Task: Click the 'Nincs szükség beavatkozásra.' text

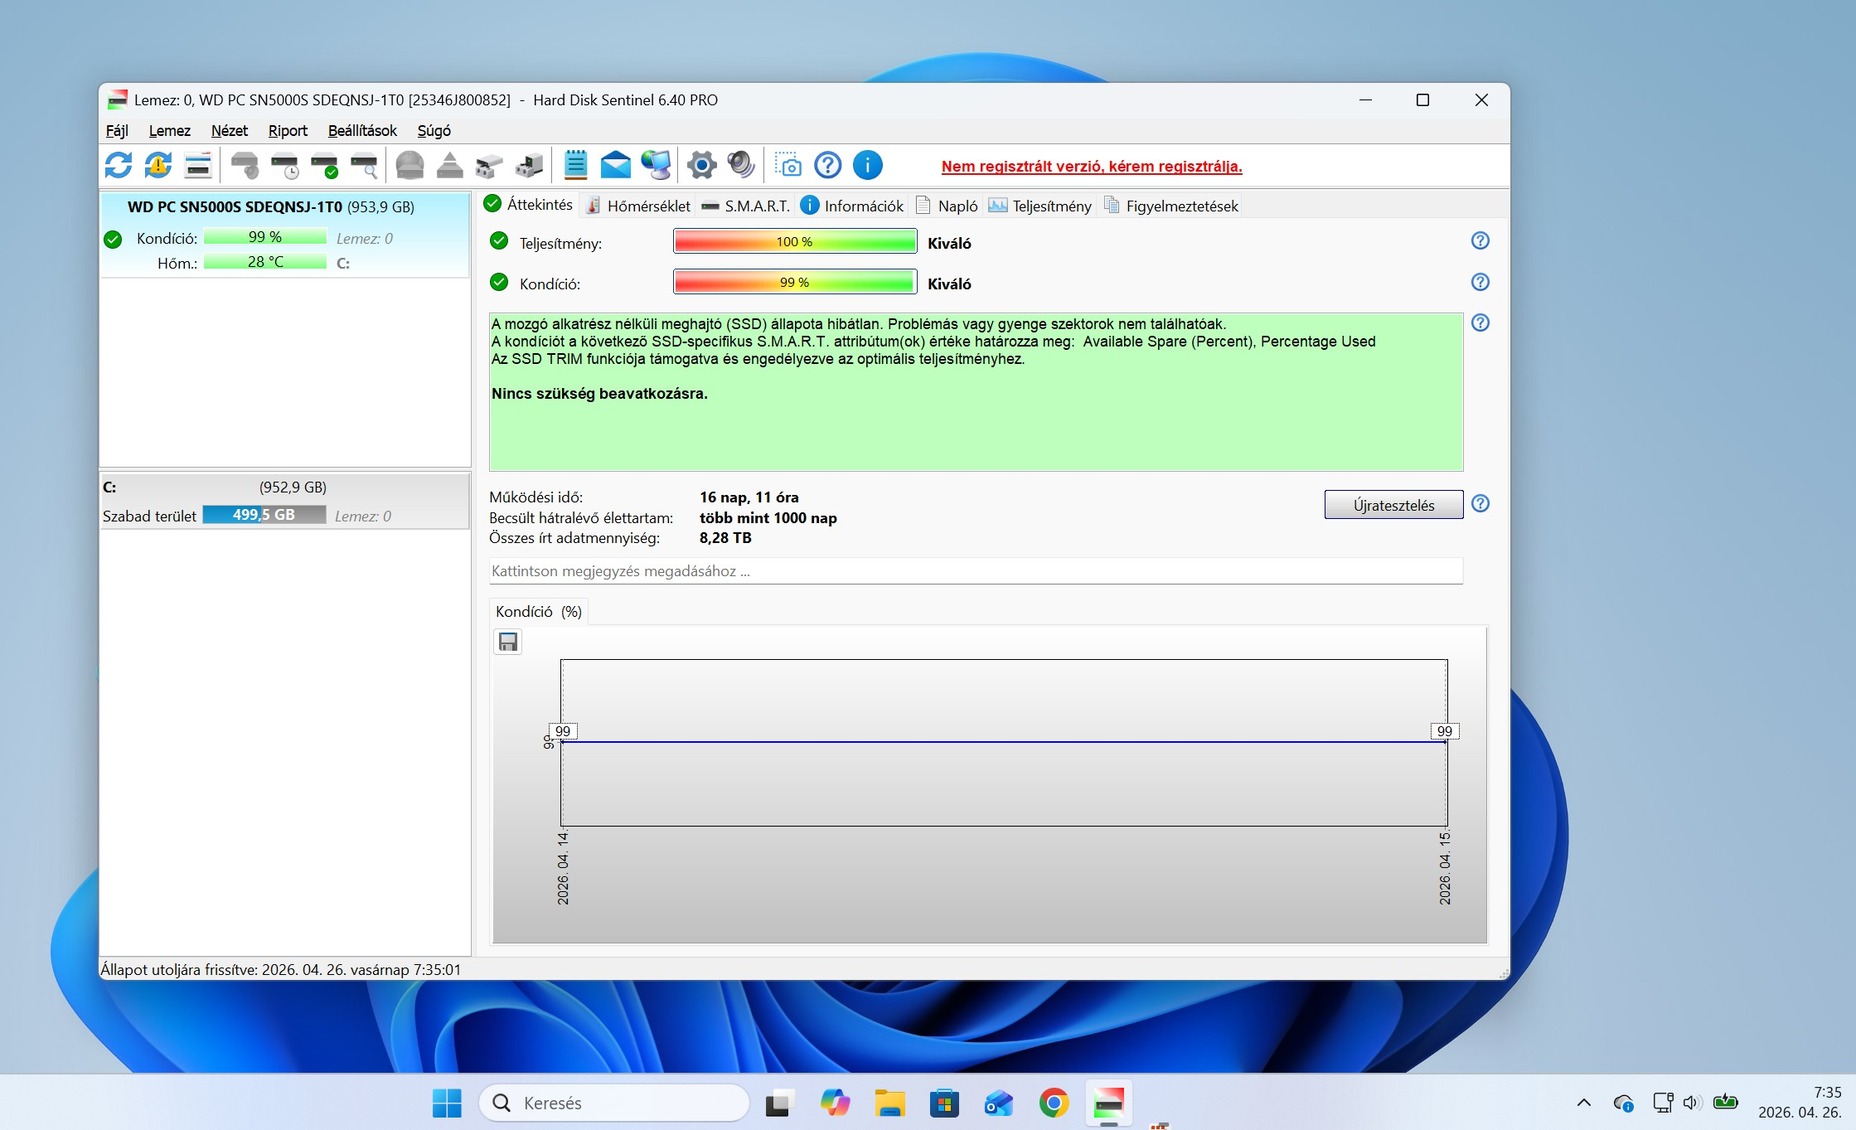Action: tap(599, 394)
